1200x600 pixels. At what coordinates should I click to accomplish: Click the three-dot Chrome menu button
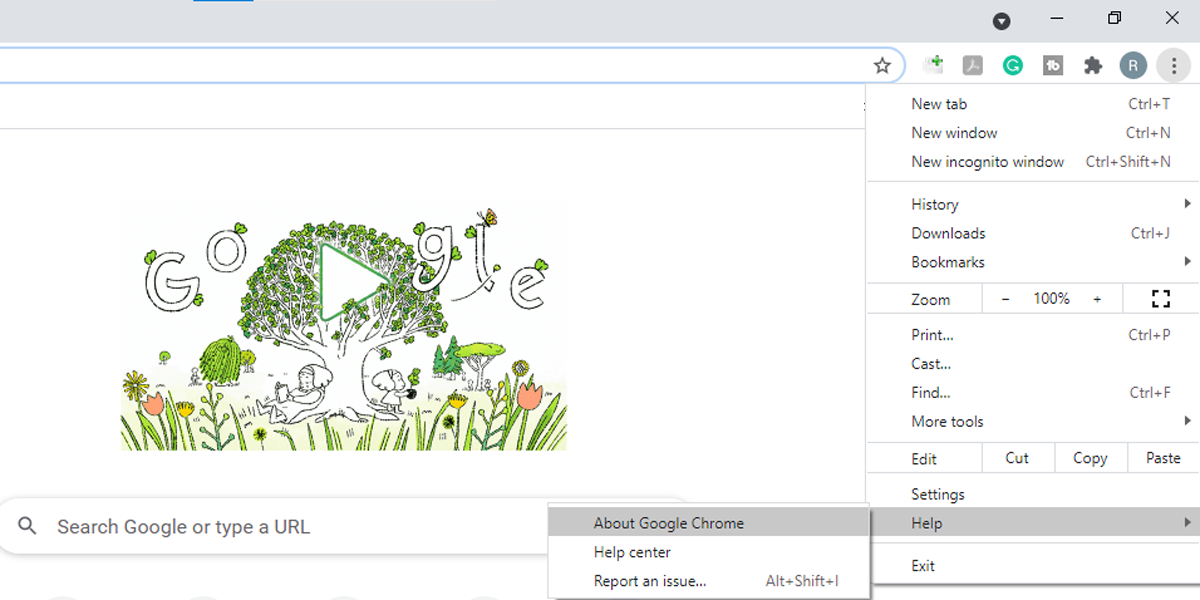click(1172, 66)
